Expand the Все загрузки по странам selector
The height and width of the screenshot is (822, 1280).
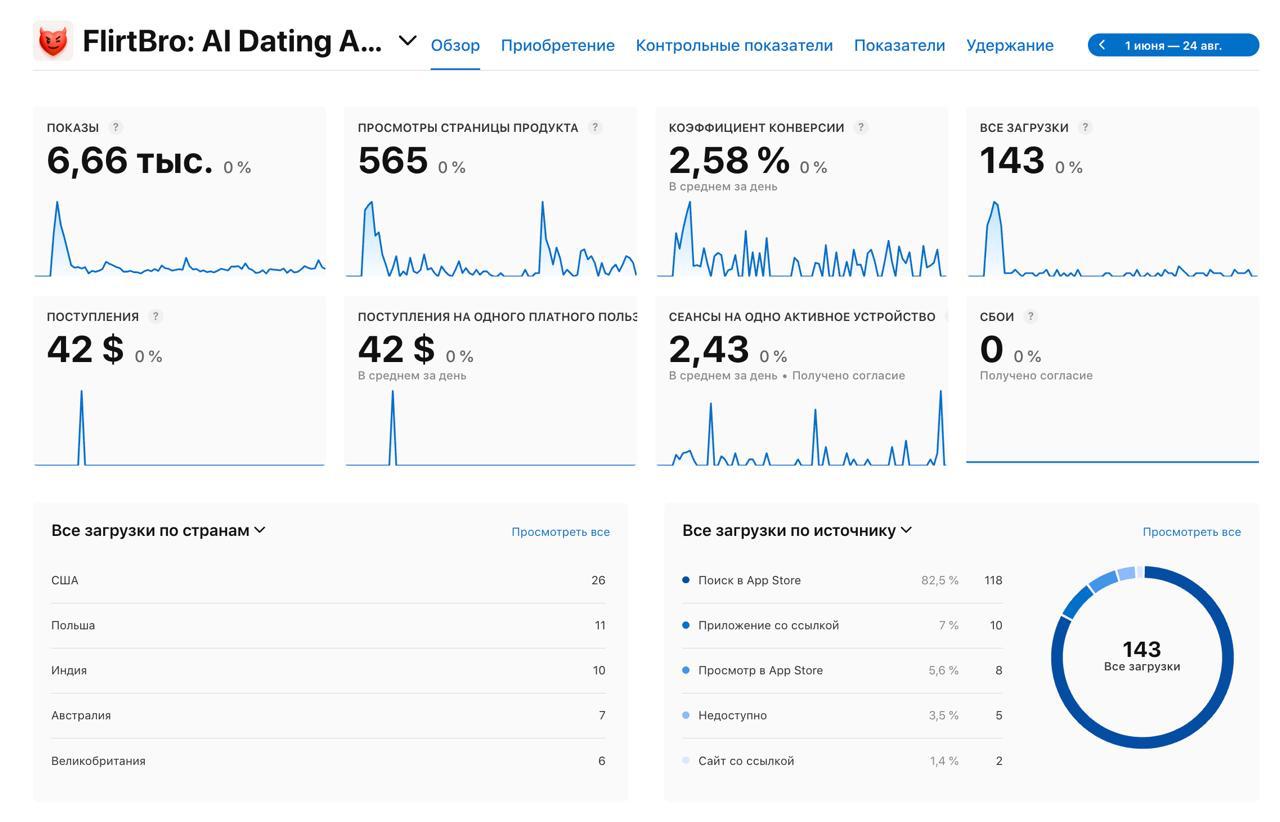click(x=260, y=530)
